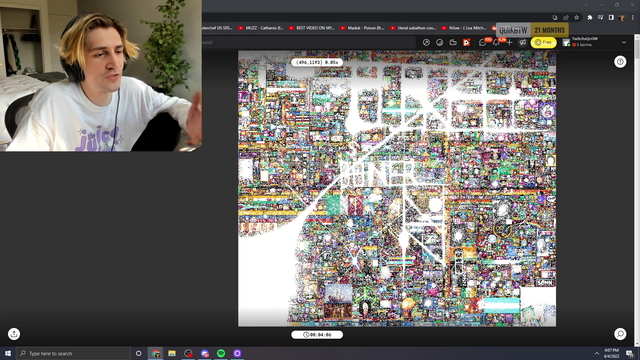Open the Reddit live video icon
640x360 pixels.
click(x=453, y=42)
